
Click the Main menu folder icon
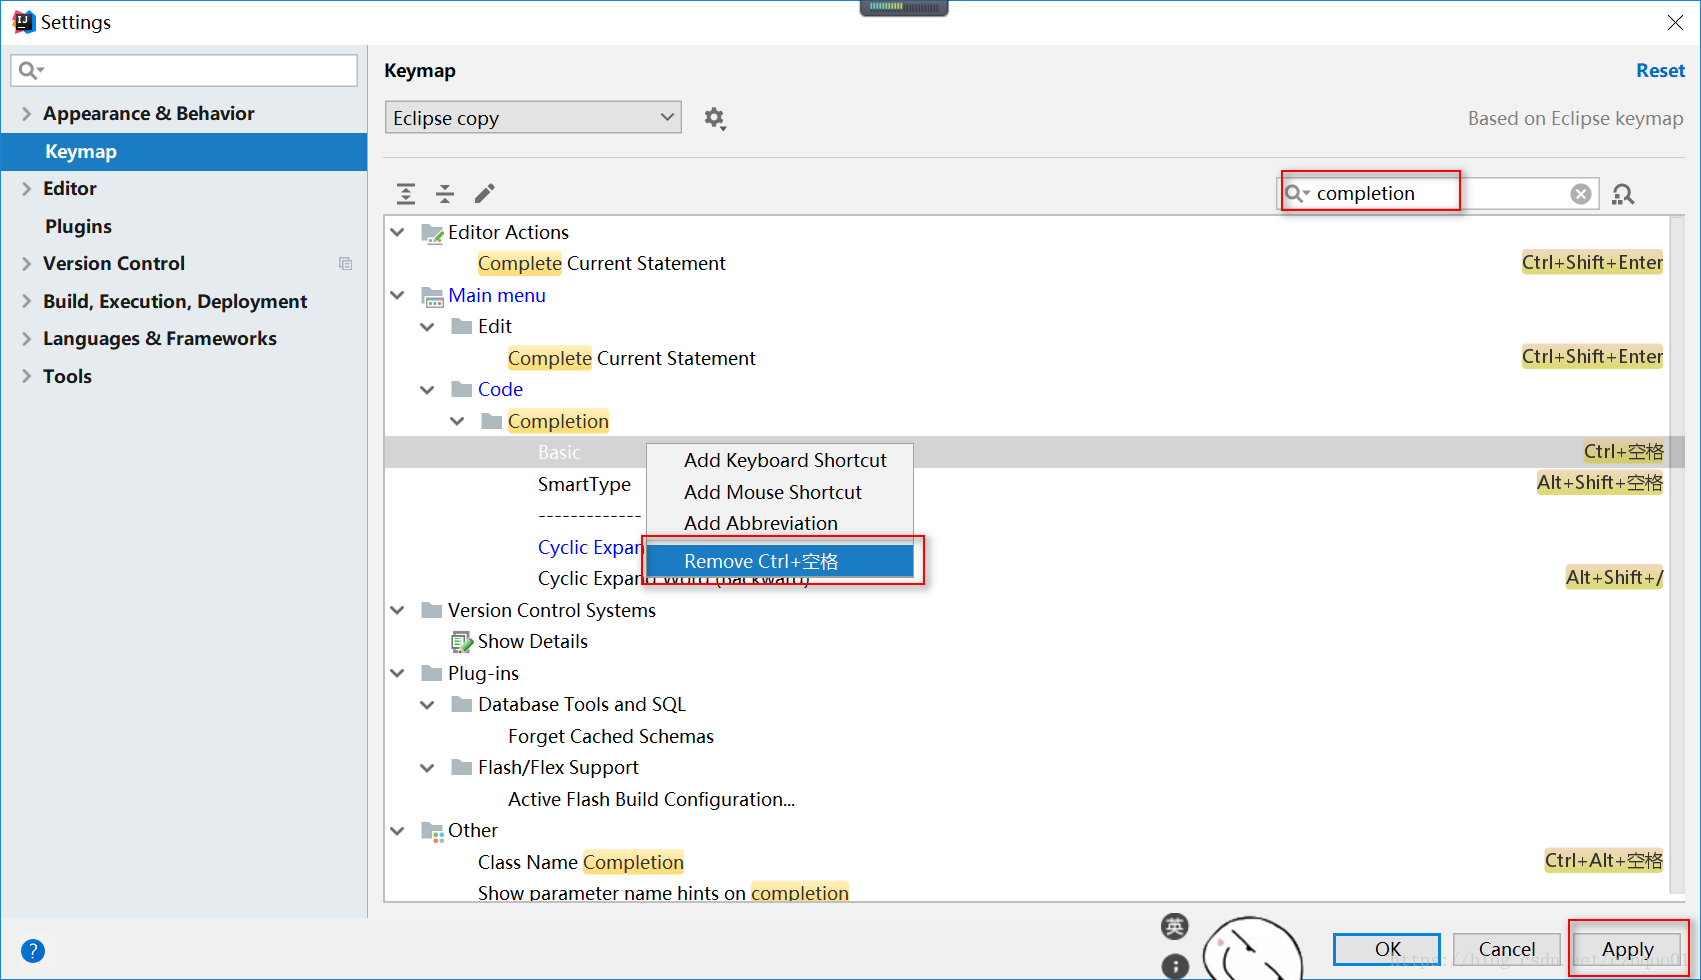point(432,296)
